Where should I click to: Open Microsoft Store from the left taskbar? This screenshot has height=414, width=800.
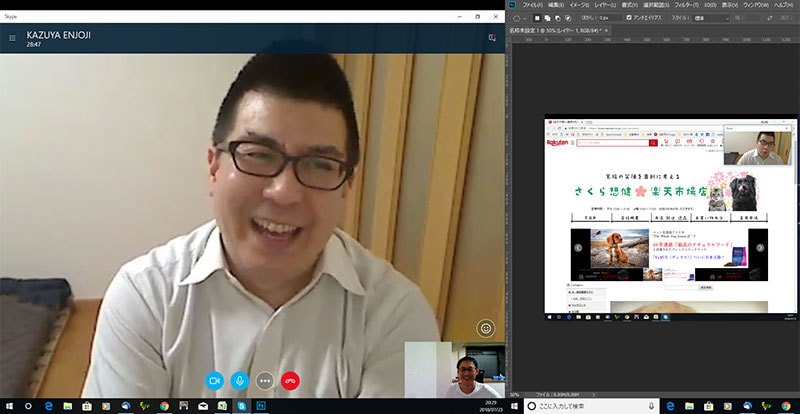pyautogui.click(x=87, y=406)
